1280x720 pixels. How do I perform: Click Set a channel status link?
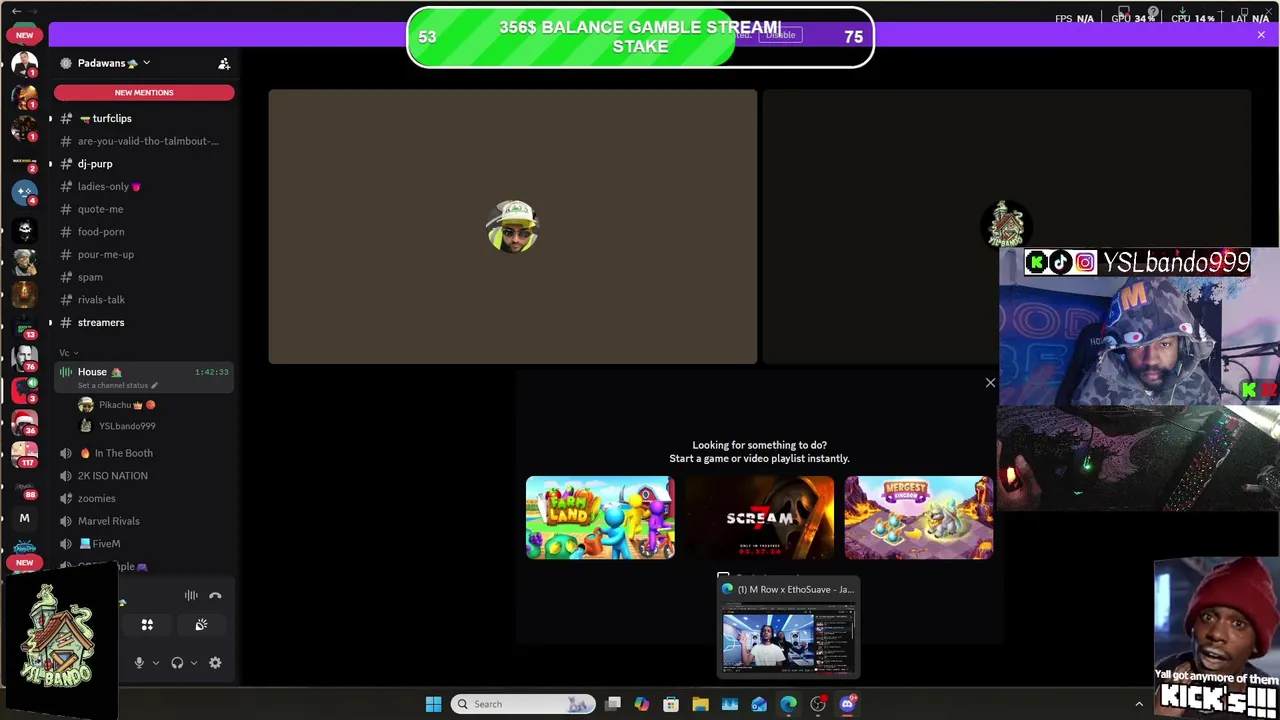pyautogui.click(x=116, y=385)
